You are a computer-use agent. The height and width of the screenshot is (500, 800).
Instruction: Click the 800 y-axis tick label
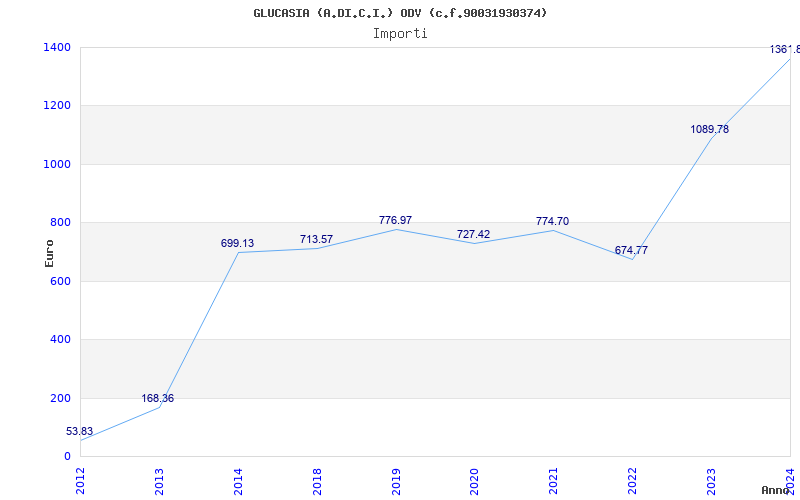pyautogui.click(x=61, y=222)
